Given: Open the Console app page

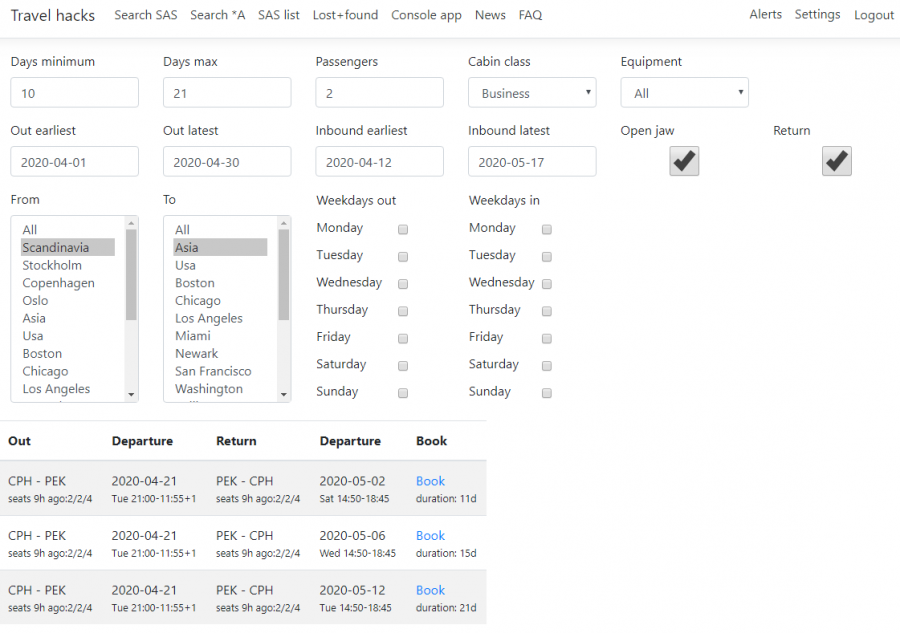Looking at the screenshot, I should point(426,15).
